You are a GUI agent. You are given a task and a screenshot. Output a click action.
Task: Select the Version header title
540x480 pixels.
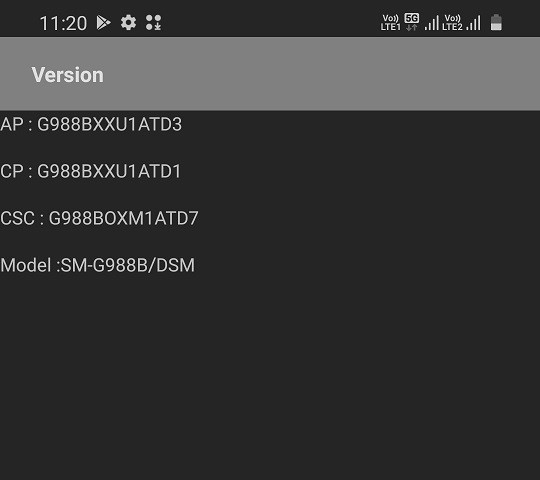(68, 75)
